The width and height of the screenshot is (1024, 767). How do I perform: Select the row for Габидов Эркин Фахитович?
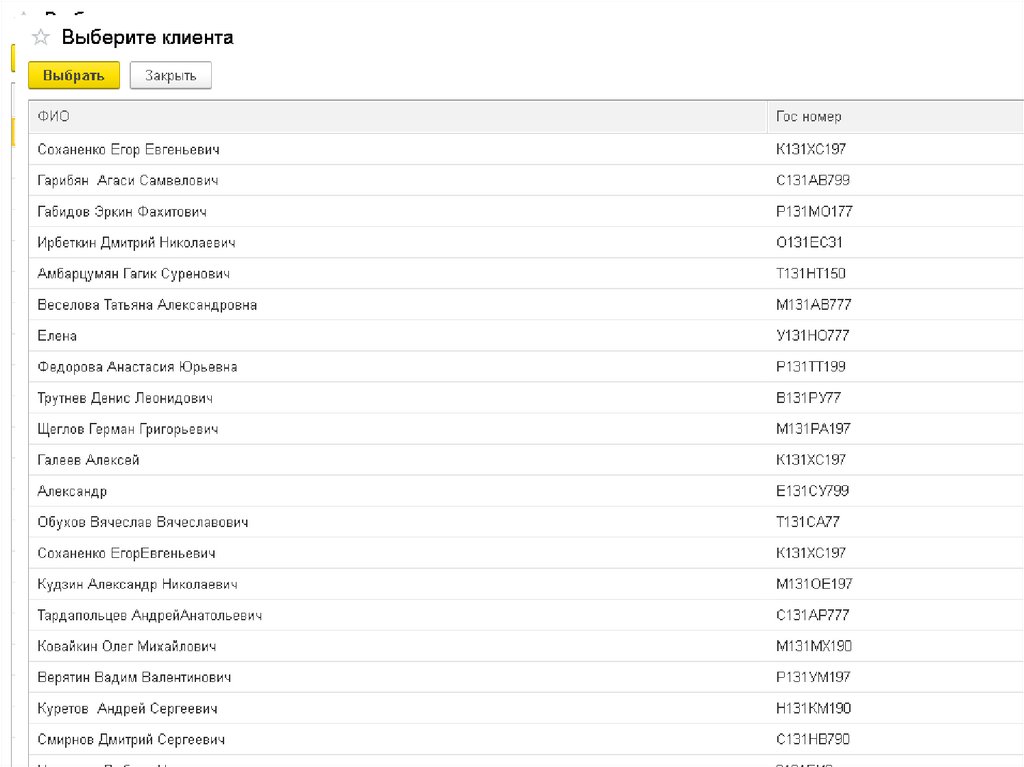point(122,212)
